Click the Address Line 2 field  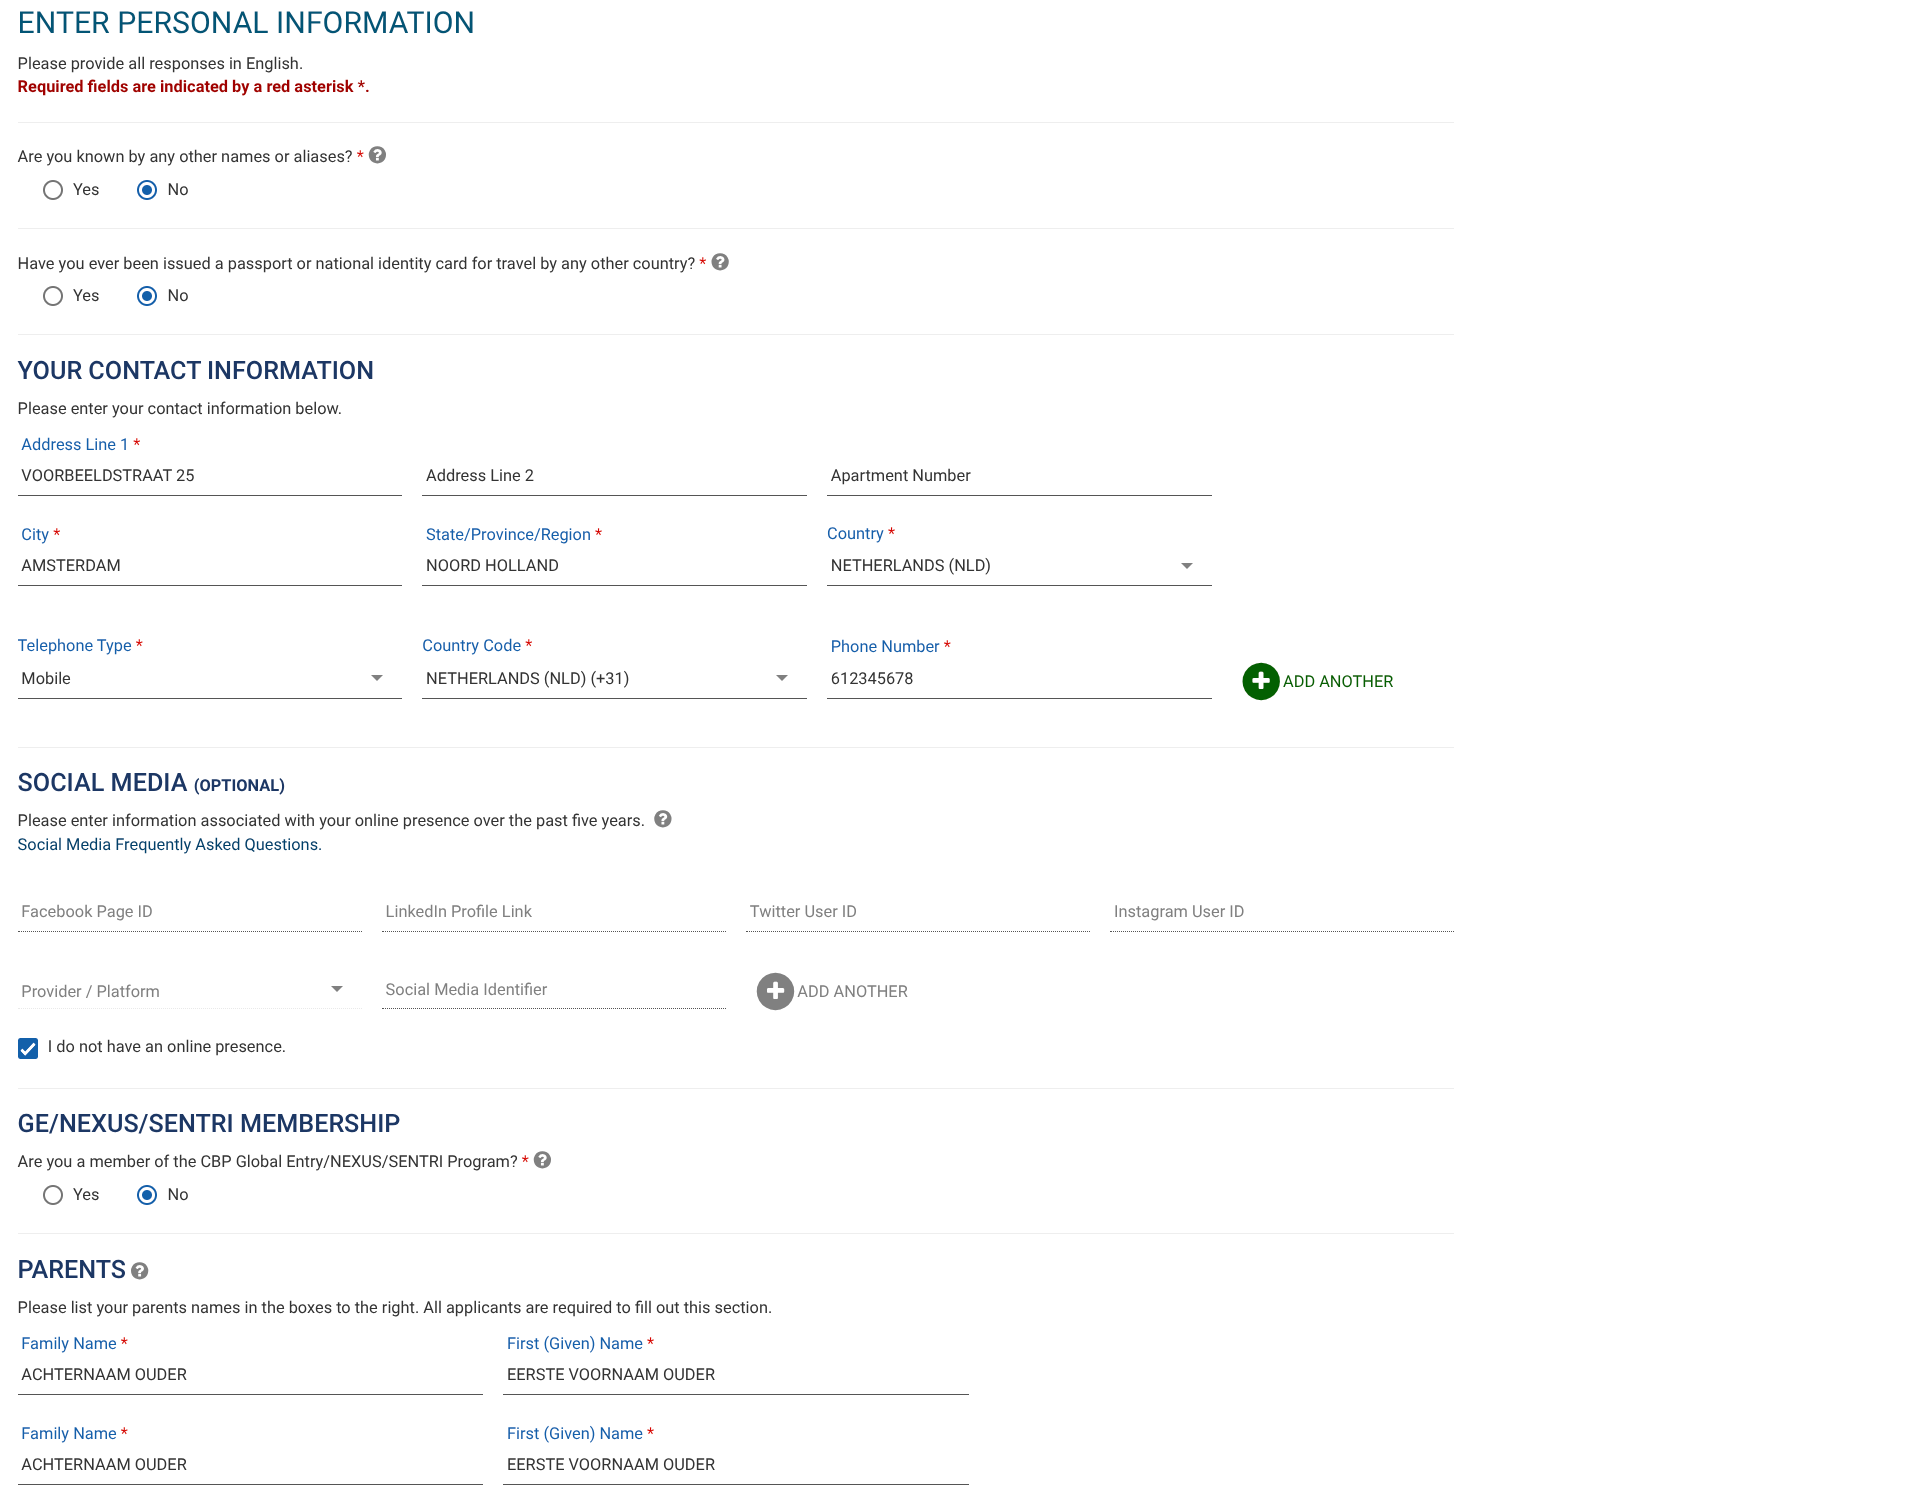coord(613,476)
